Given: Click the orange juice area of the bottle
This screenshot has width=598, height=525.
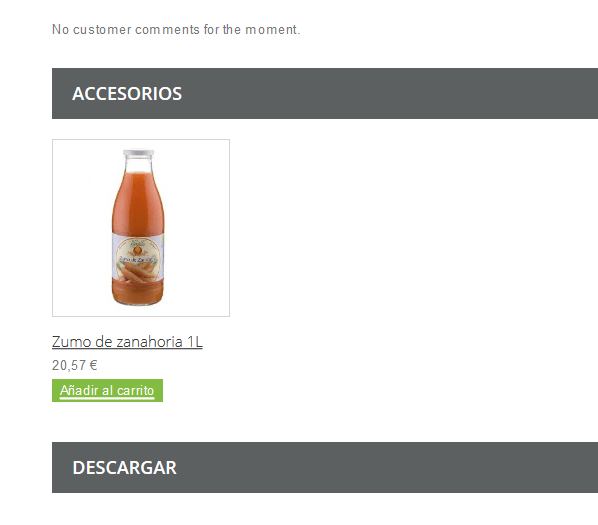Looking at the screenshot, I should (138, 202).
